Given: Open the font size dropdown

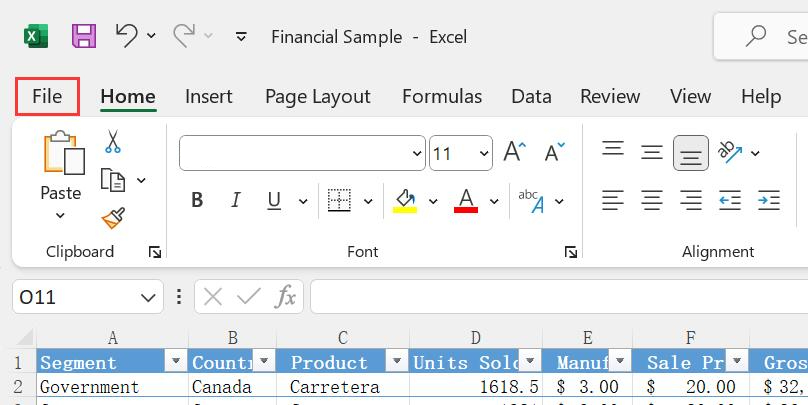Looking at the screenshot, I should 485,153.
